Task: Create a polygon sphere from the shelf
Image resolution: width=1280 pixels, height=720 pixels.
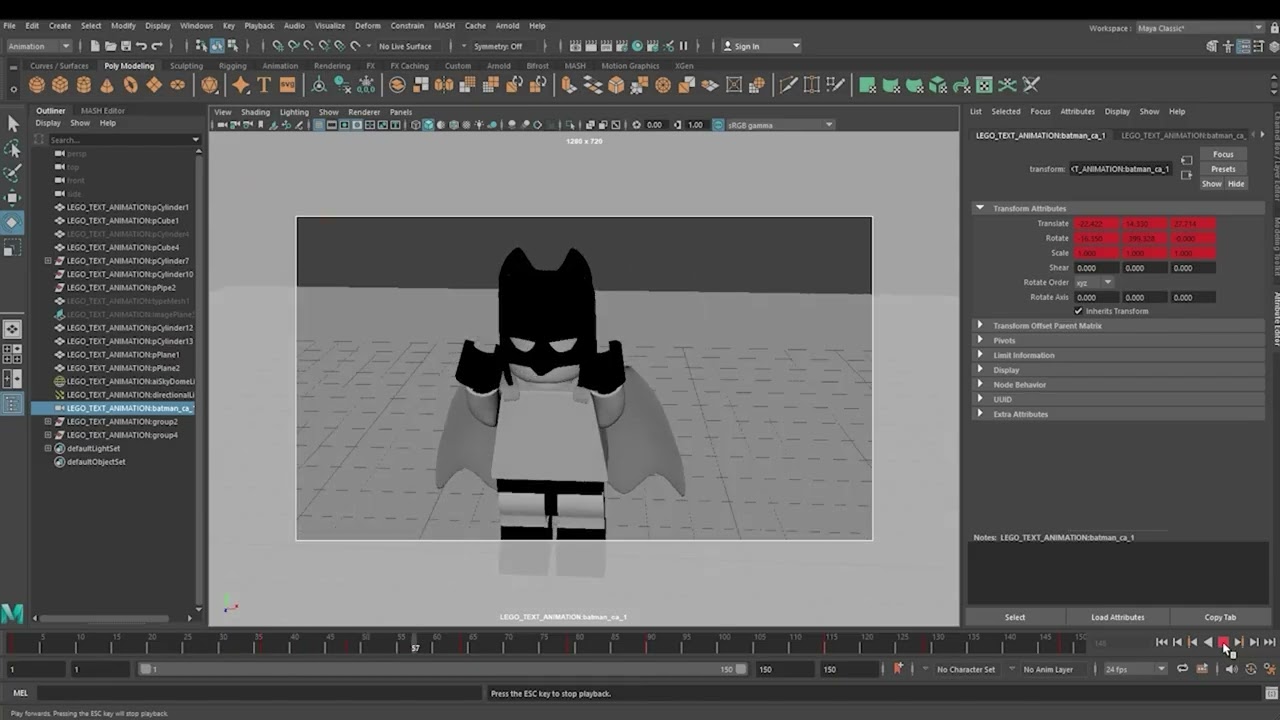Action: (37, 85)
